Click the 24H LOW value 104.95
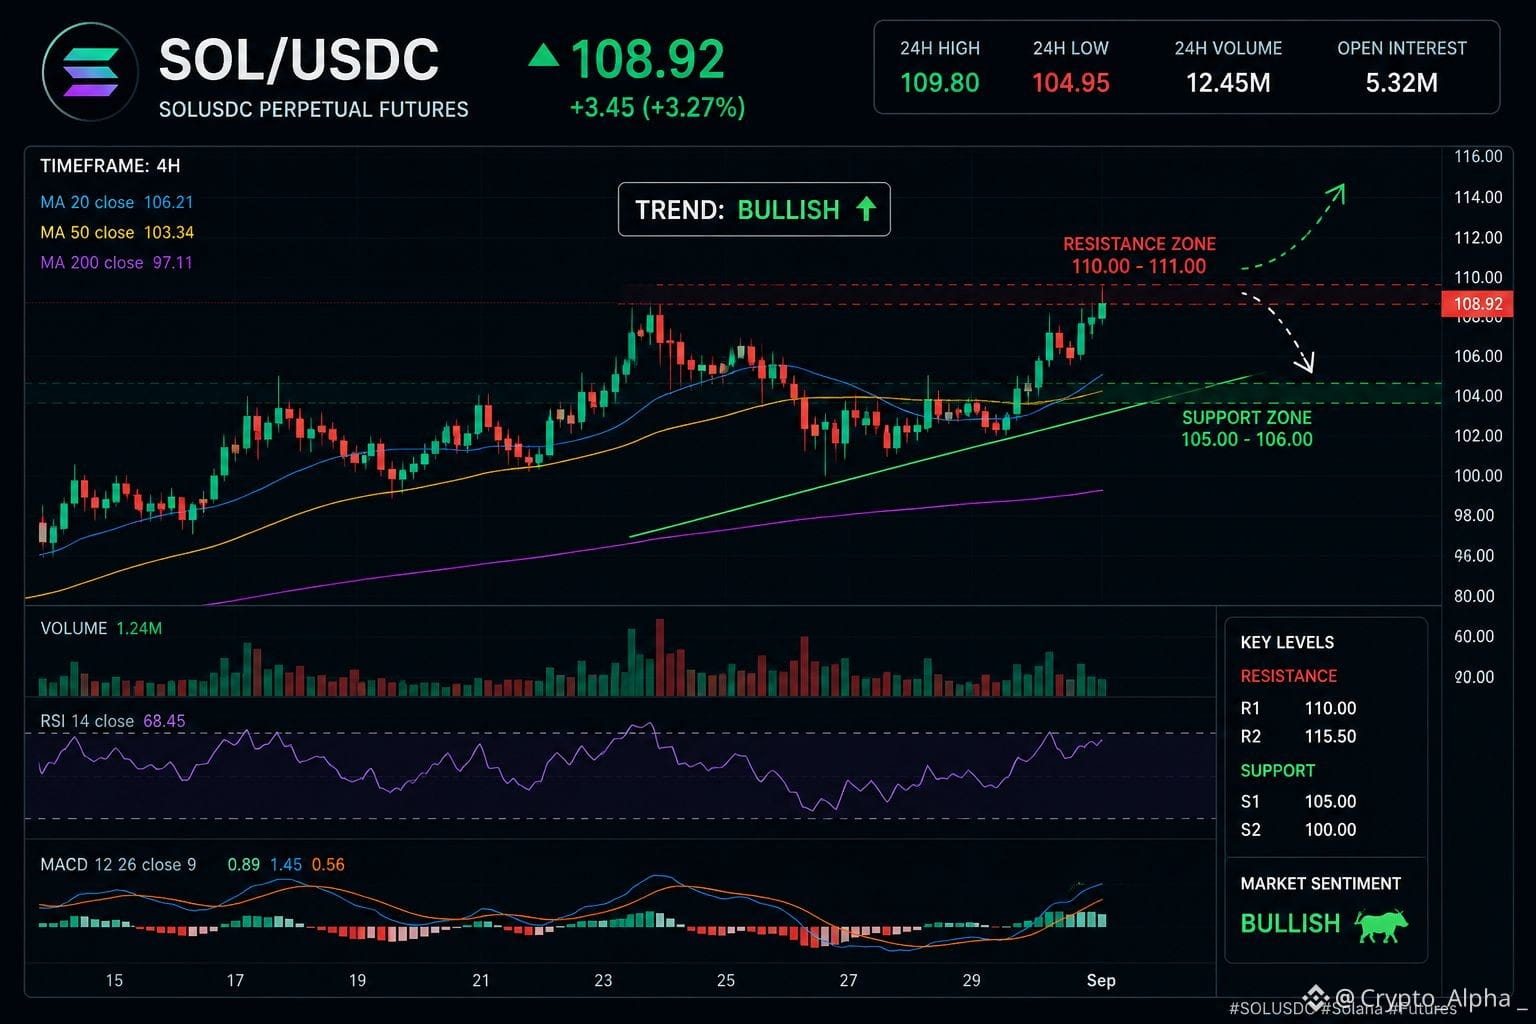Image resolution: width=1536 pixels, height=1024 pixels. (x=1071, y=83)
